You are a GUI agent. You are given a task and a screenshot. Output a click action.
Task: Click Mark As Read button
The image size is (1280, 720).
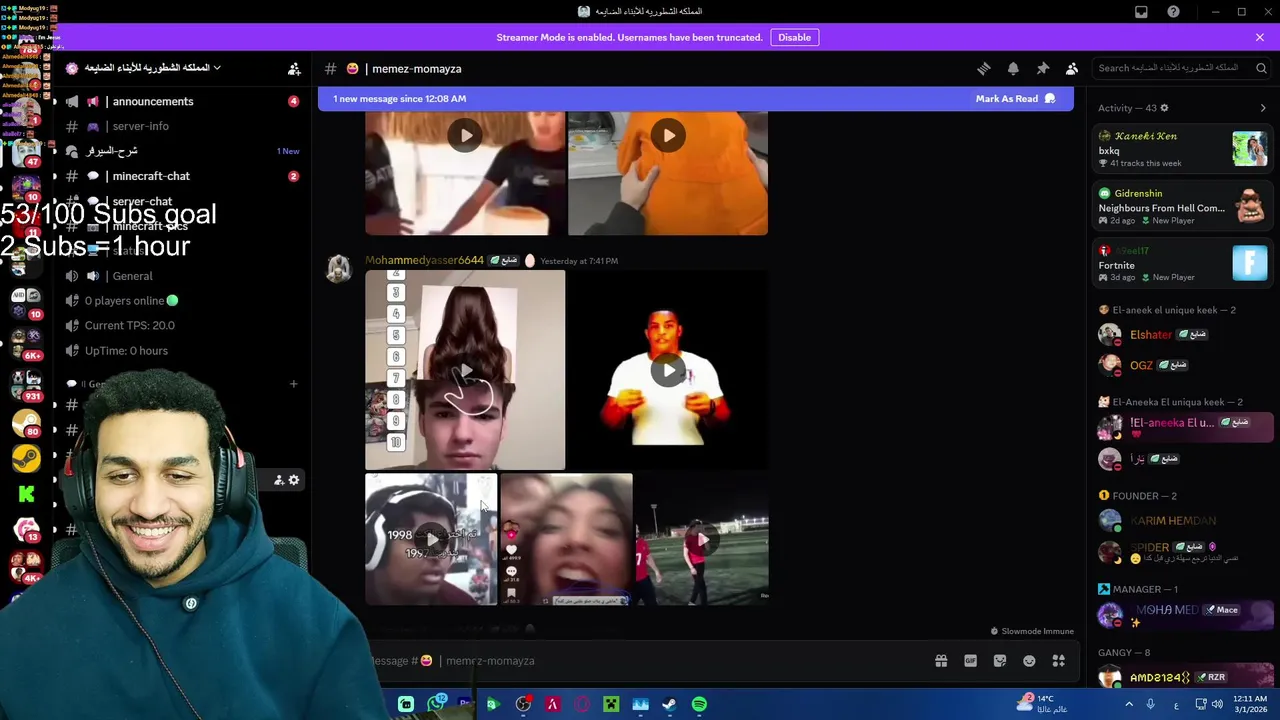pyautogui.click(x=1015, y=99)
